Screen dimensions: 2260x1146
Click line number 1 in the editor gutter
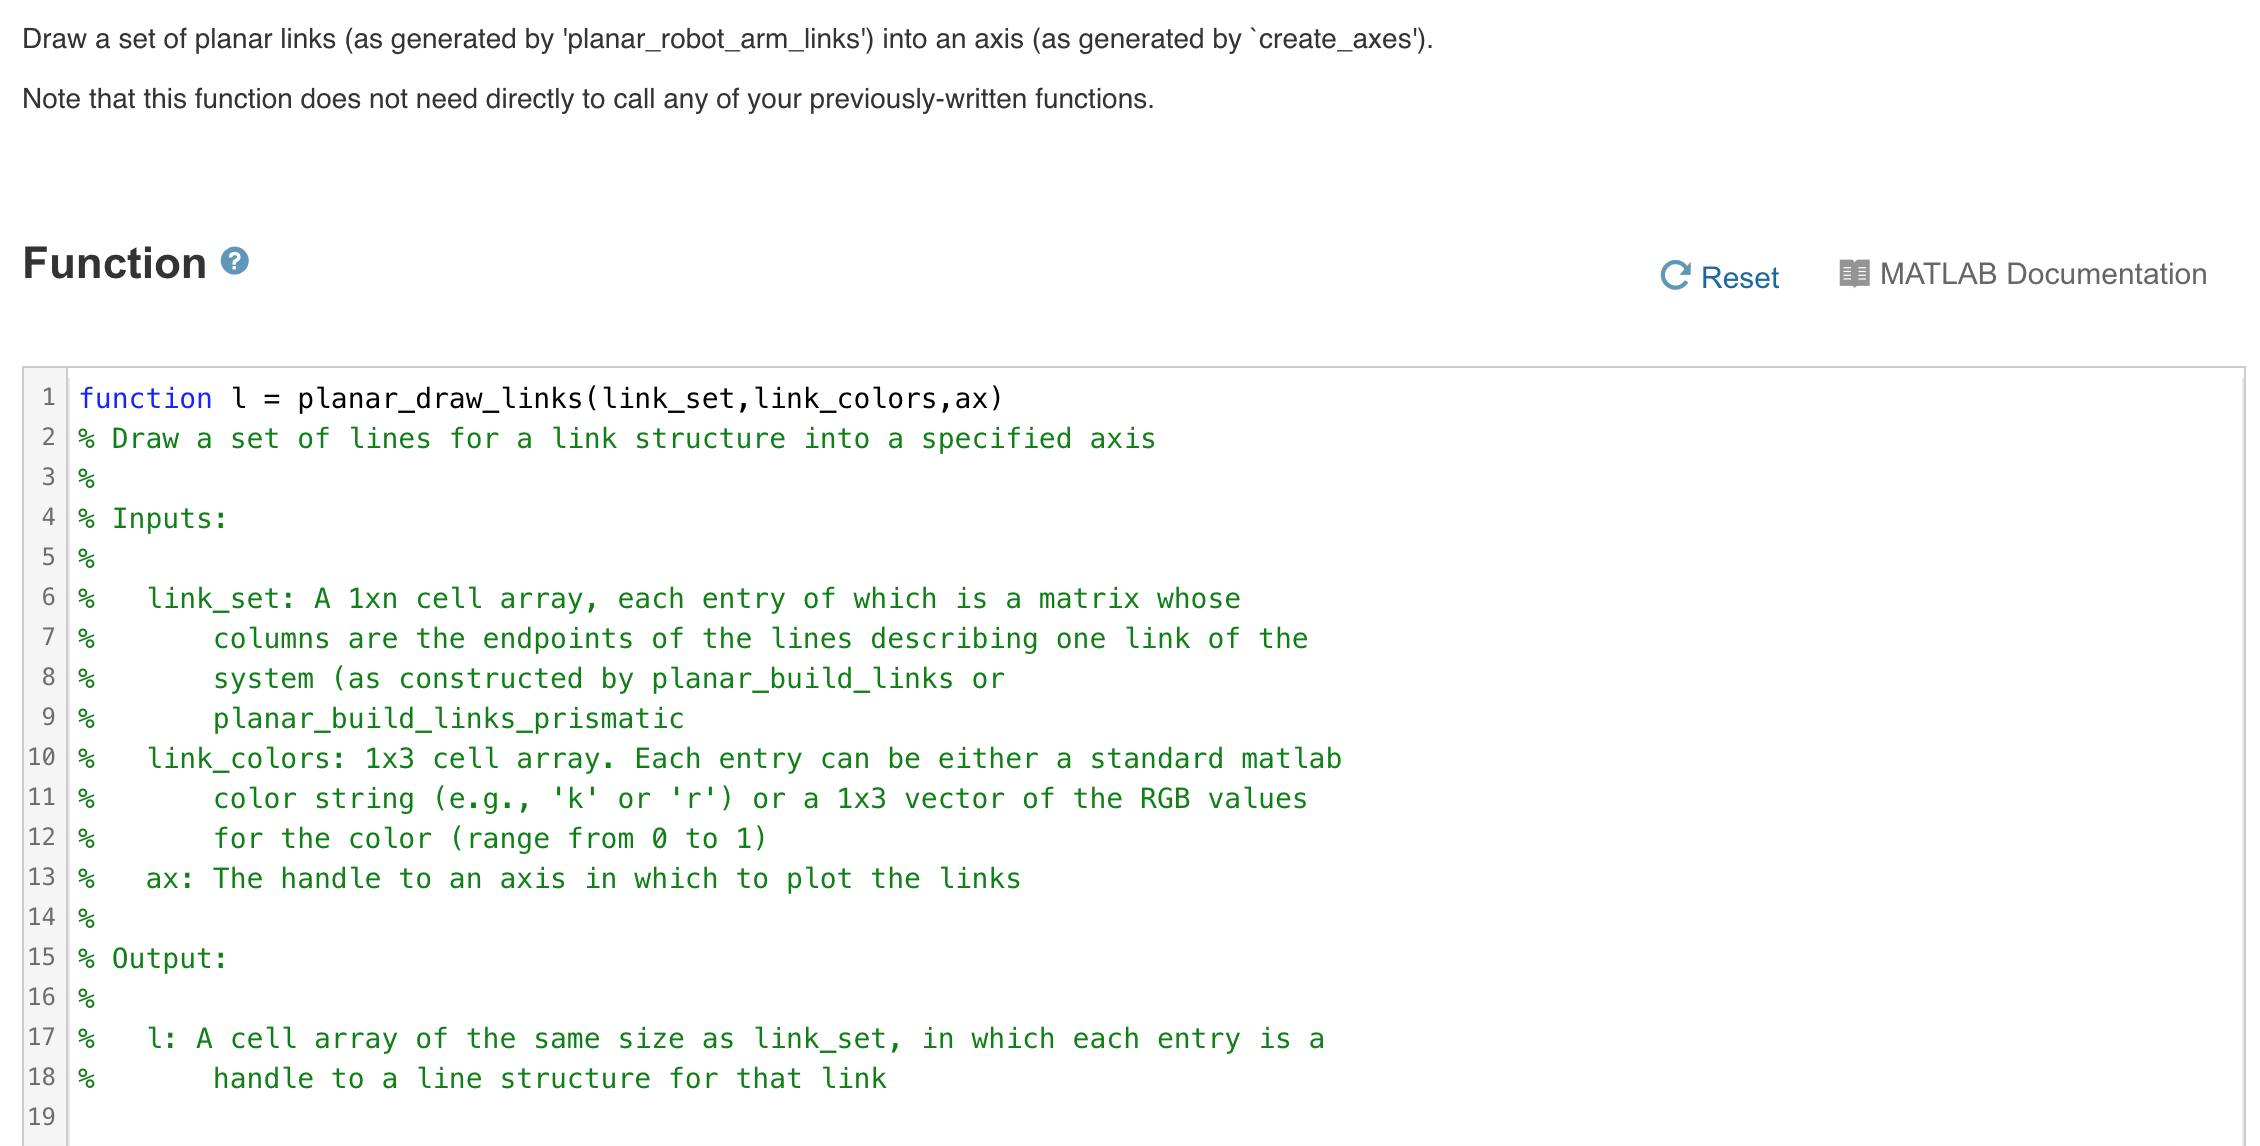tap(47, 397)
